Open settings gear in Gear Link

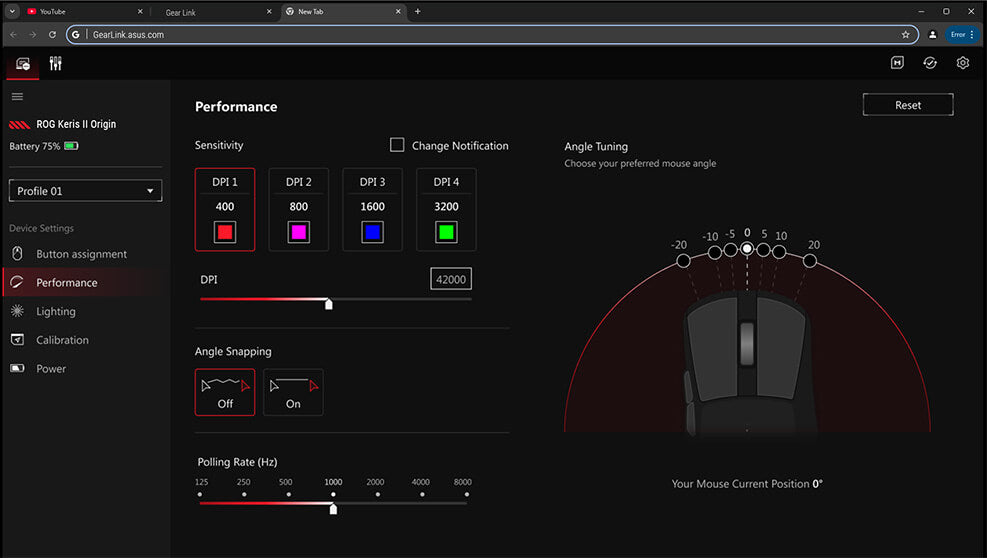point(962,63)
